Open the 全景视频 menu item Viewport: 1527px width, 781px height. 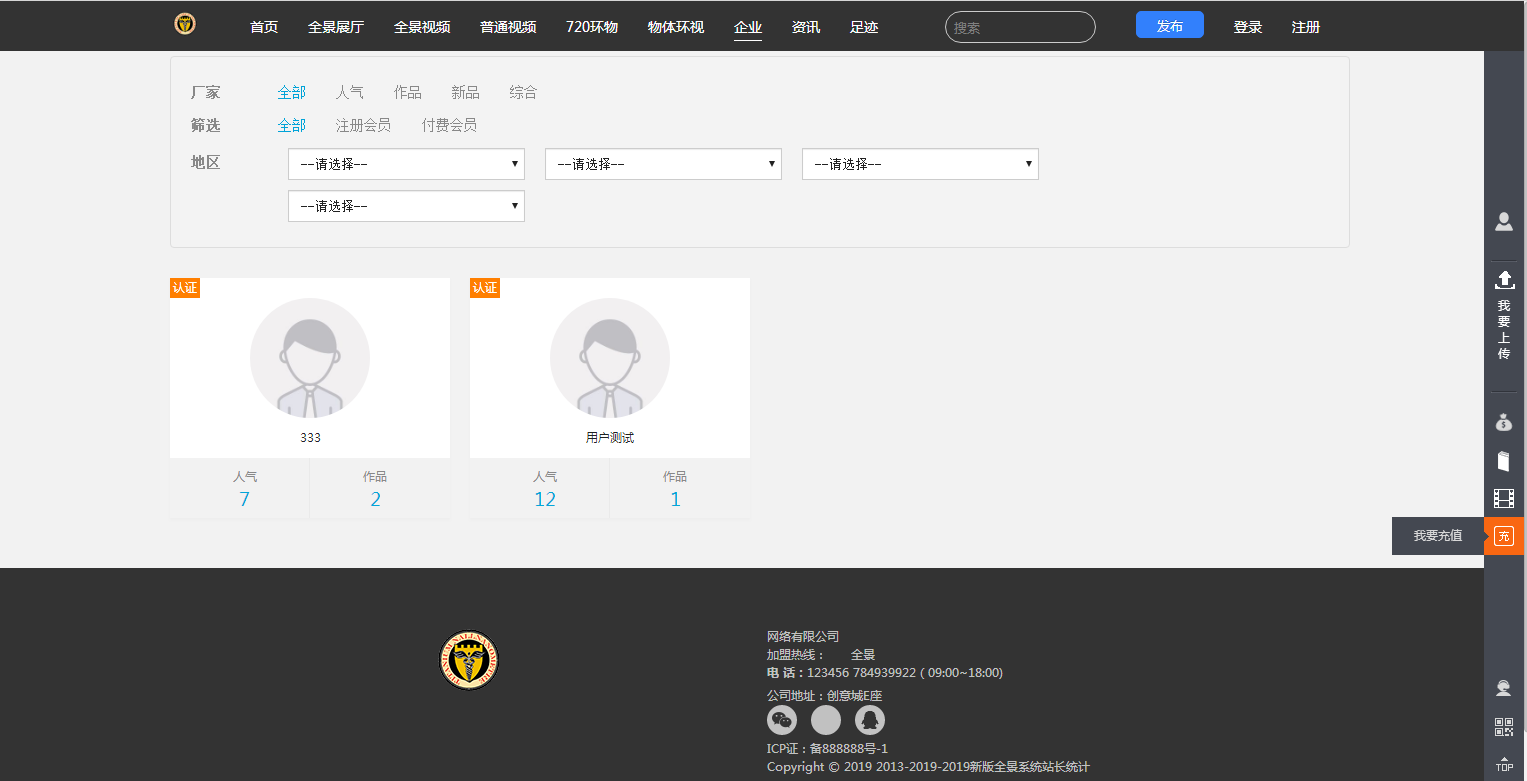421,27
